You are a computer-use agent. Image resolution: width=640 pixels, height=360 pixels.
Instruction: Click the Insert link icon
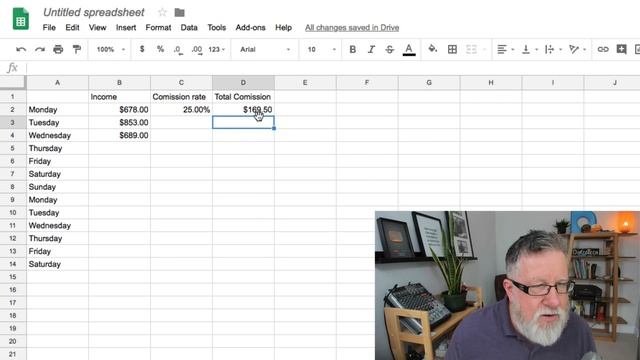point(603,49)
